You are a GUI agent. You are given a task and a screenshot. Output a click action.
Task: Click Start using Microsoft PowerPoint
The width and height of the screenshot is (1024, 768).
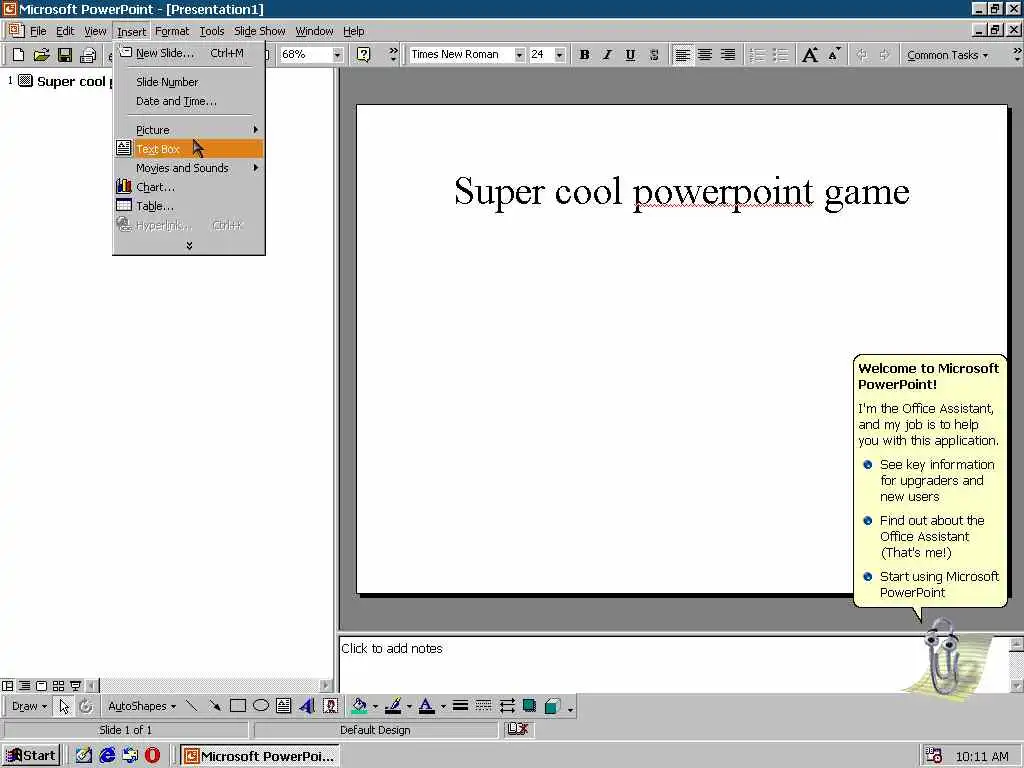pyautogui.click(x=938, y=584)
